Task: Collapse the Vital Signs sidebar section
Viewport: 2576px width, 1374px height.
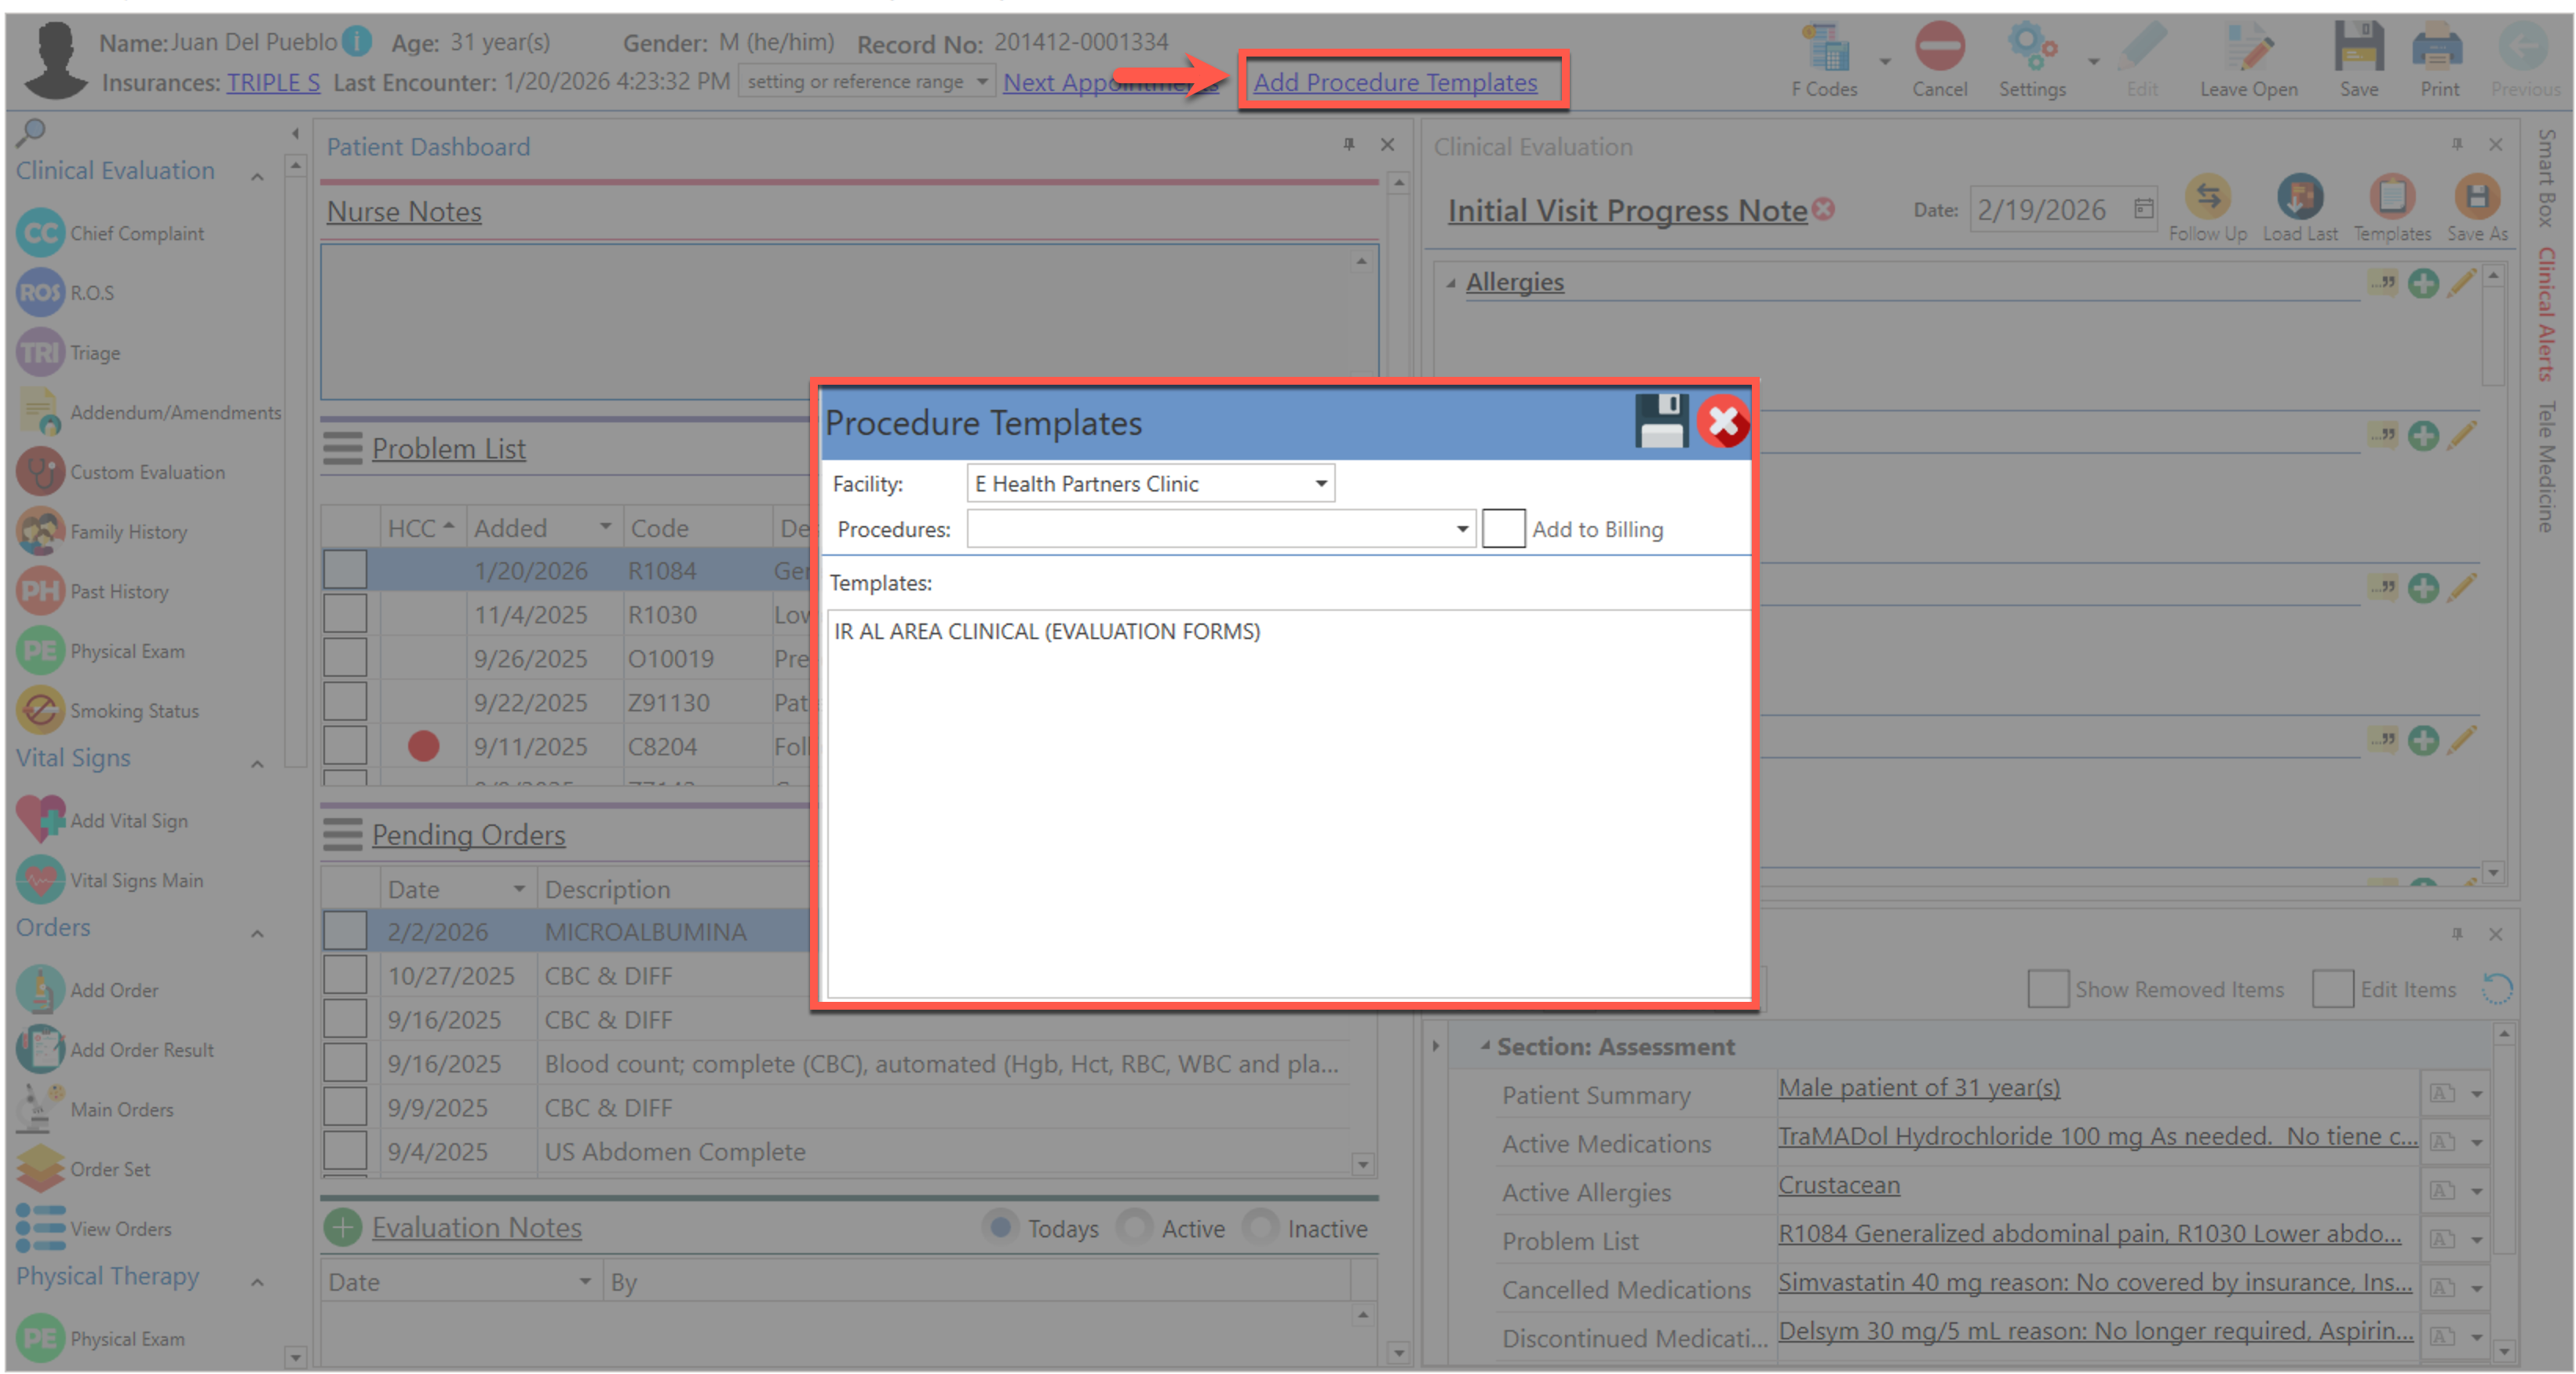Action: (257, 765)
